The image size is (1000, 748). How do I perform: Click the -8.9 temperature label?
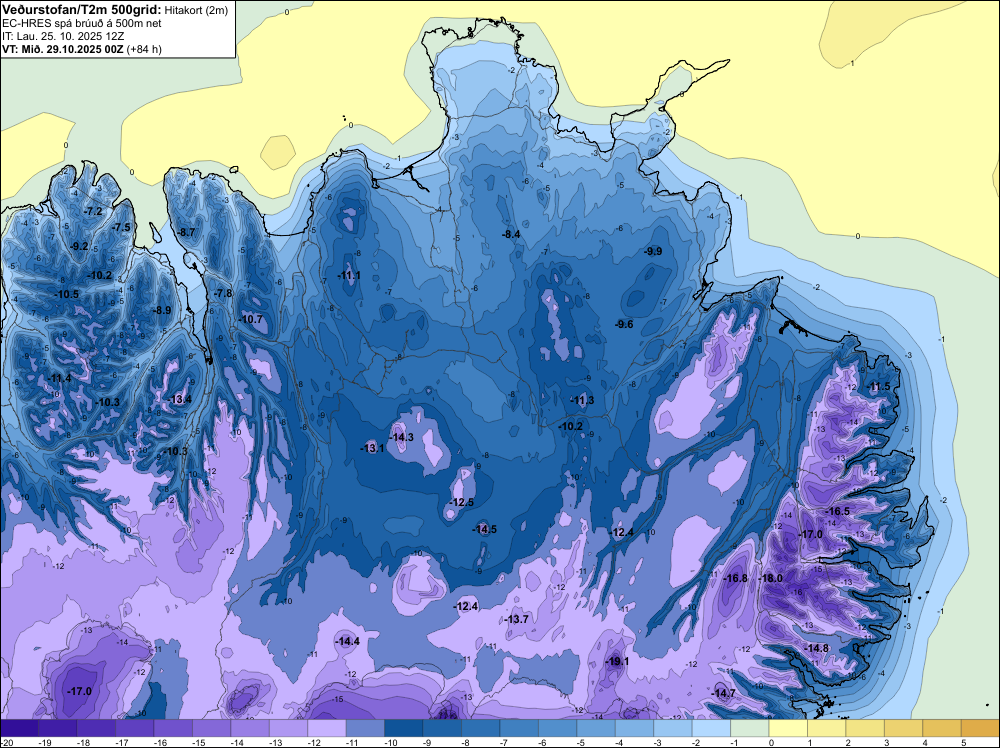coord(162,311)
